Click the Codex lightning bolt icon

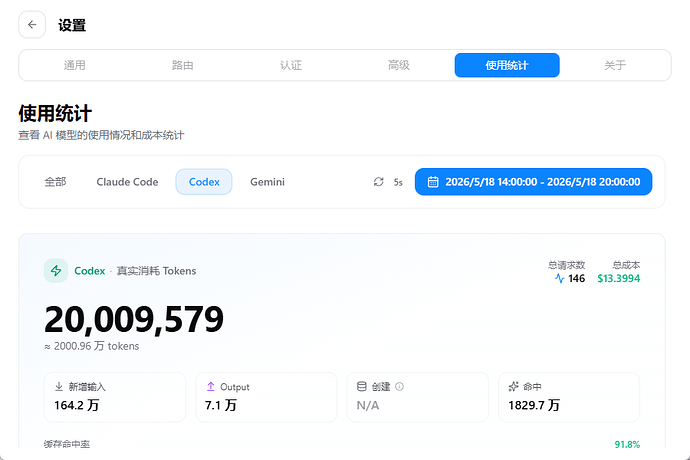click(56, 270)
